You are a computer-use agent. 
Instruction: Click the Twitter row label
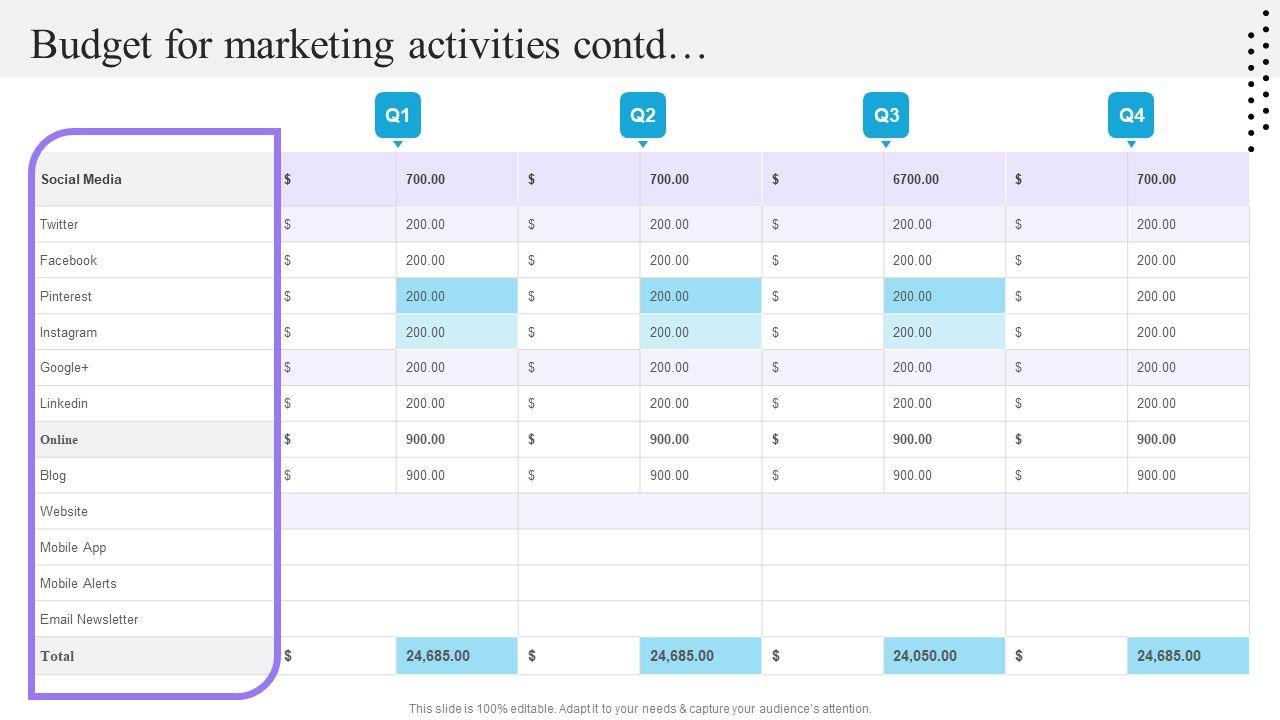coord(59,224)
